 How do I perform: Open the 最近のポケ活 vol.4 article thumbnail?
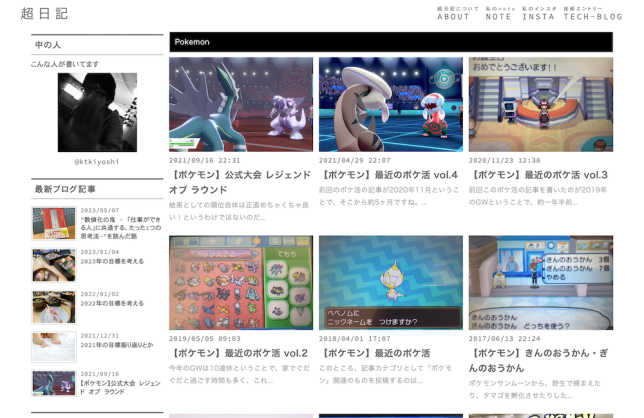point(391,104)
